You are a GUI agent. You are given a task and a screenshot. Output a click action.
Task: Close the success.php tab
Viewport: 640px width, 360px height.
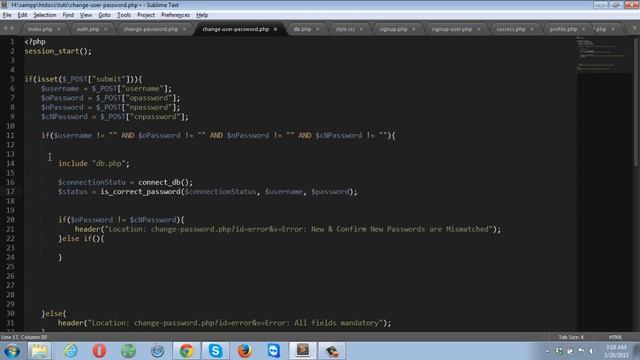click(532, 29)
